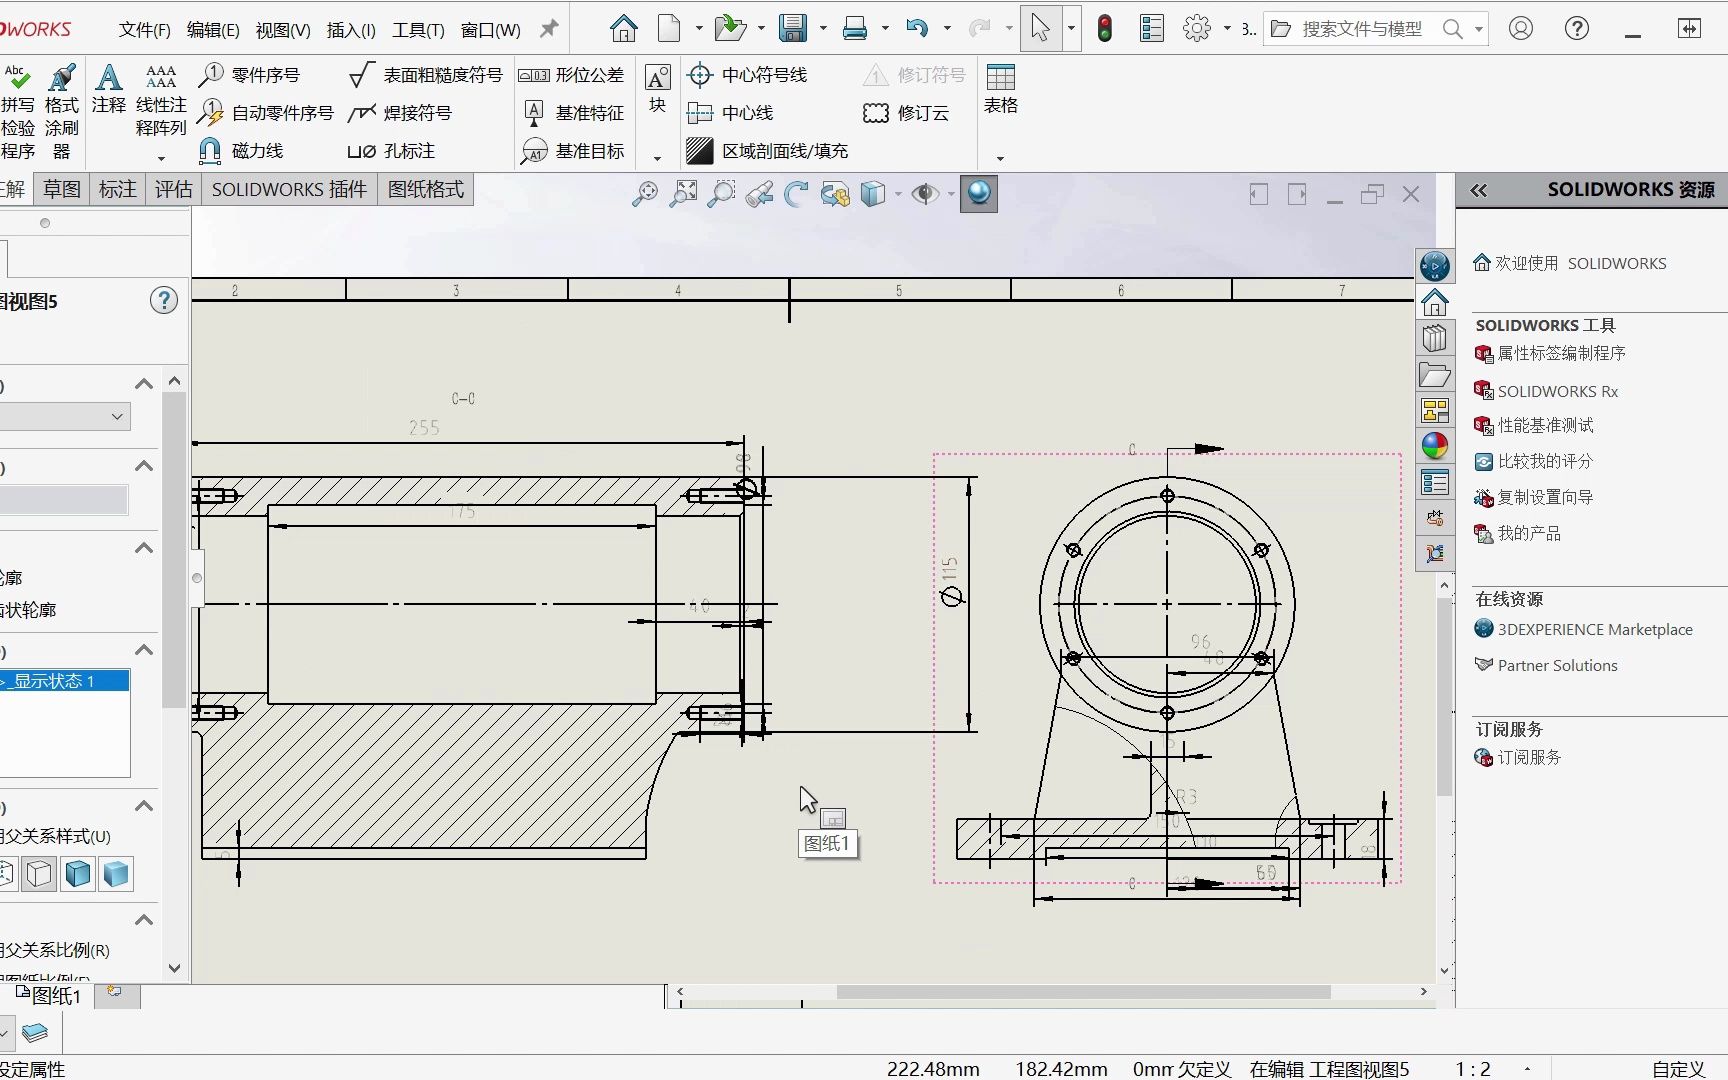Expand the Print button dropdown arrow
The height and width of the screenshot is (1080, 1728).
(x=885, y=29)
